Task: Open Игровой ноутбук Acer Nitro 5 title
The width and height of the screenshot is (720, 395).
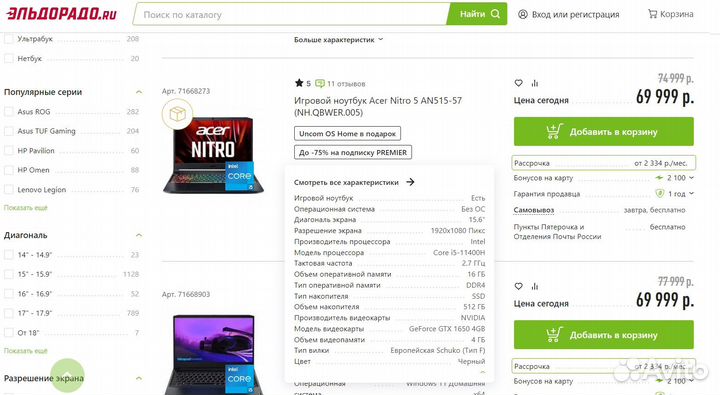Action: point(378,107)
